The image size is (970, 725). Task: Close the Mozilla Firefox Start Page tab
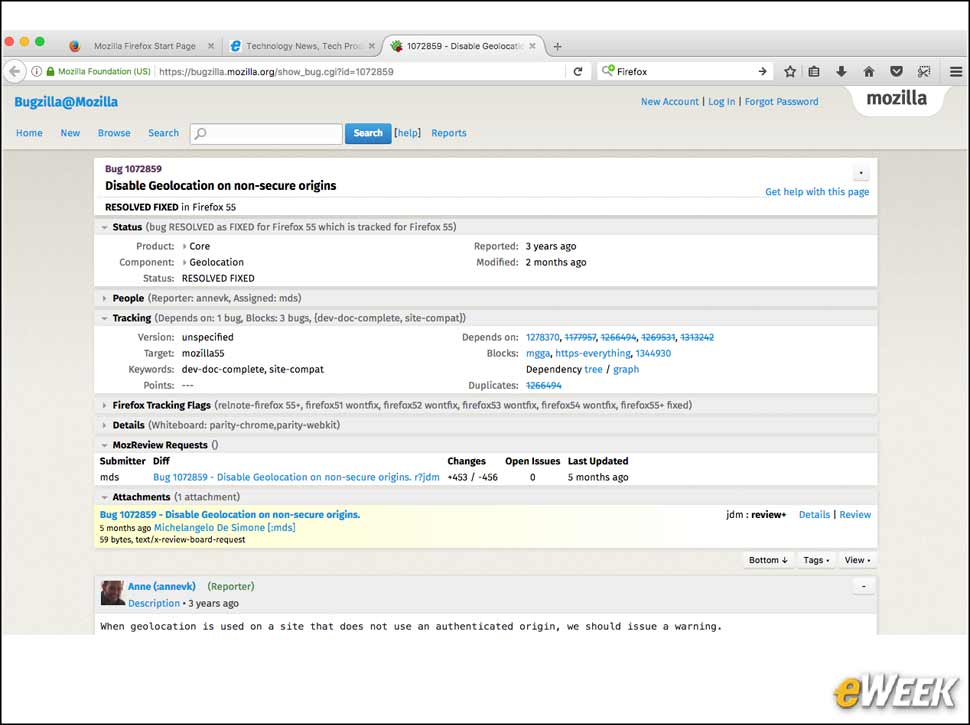211,46
